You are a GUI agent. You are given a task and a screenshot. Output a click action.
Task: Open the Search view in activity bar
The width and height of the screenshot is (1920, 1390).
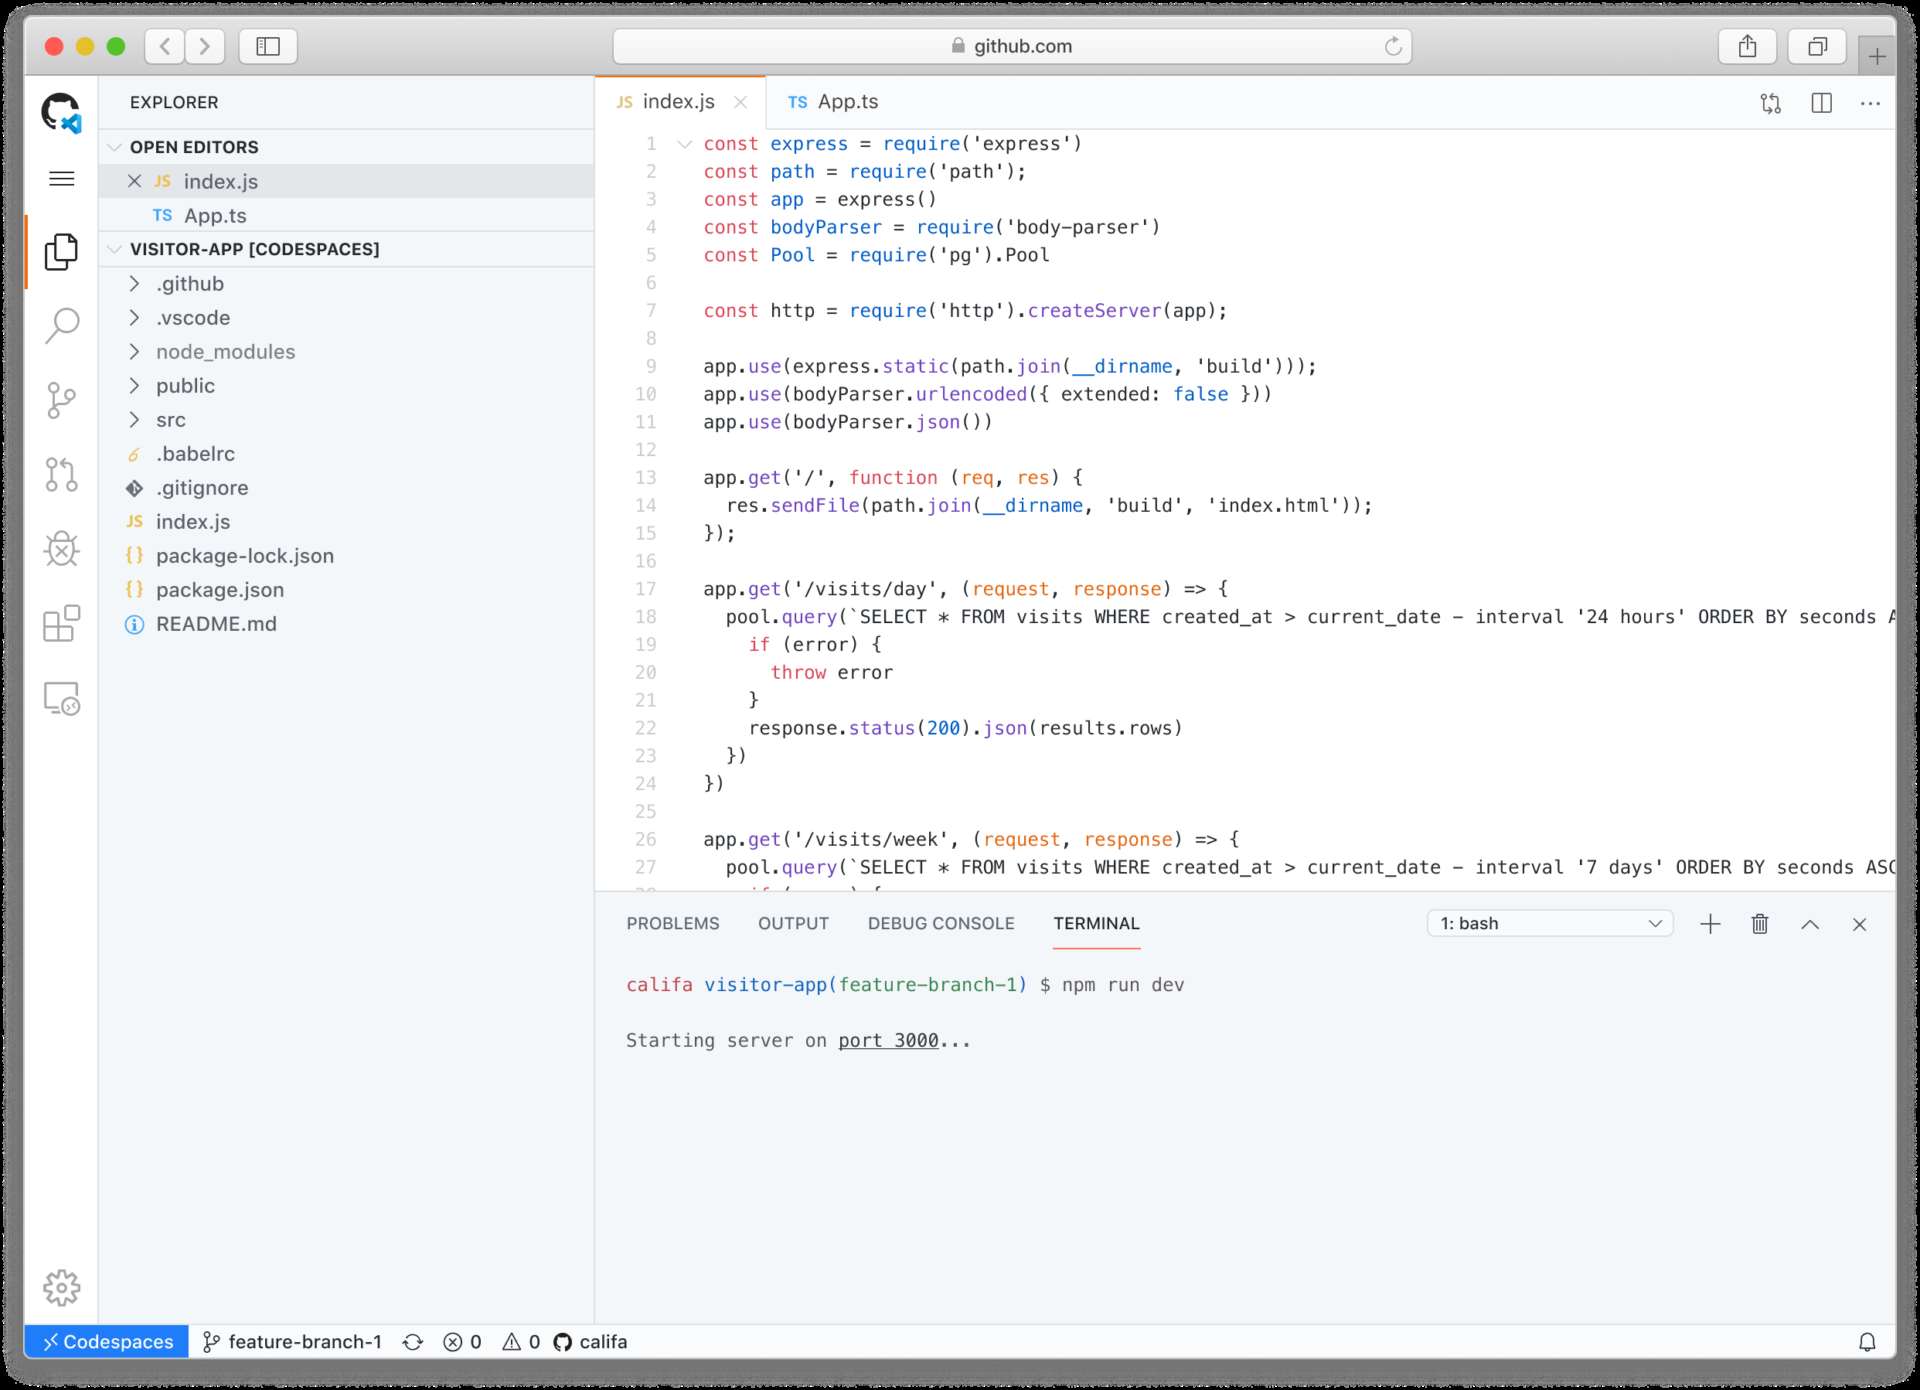[61, 325]
